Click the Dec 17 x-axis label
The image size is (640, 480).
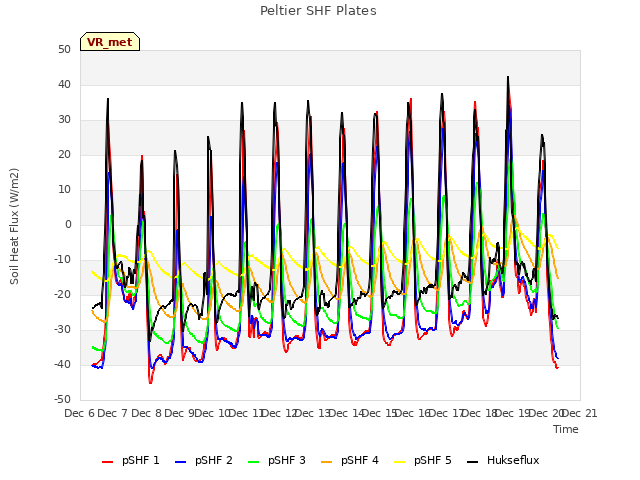(446, 413)
